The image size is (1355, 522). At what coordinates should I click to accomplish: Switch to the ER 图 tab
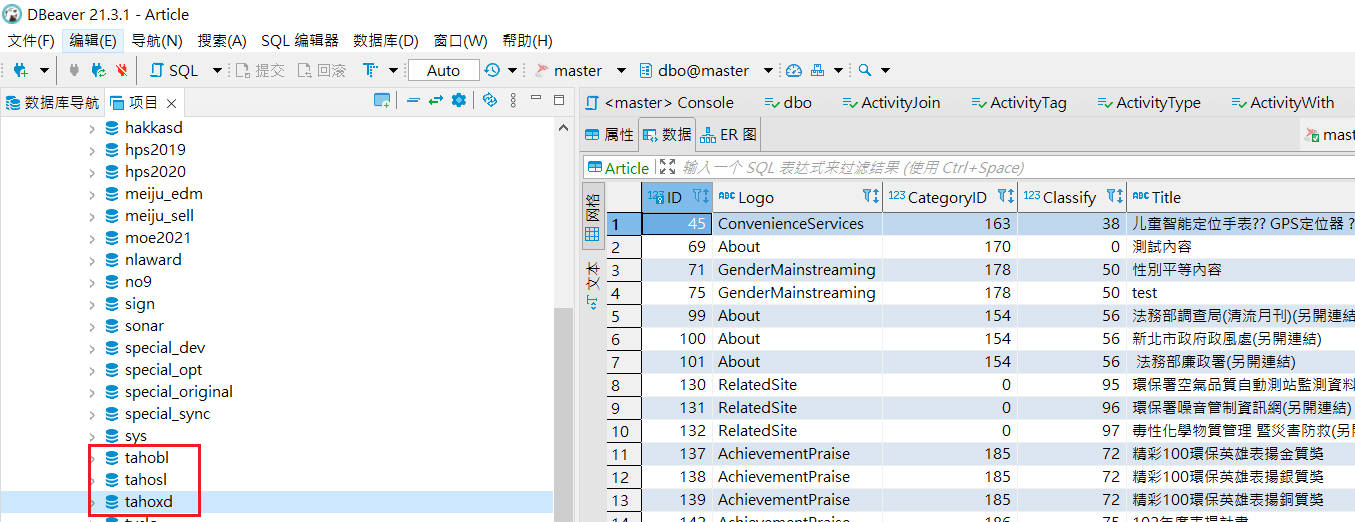pyautogui.click(x=729, y=134)
